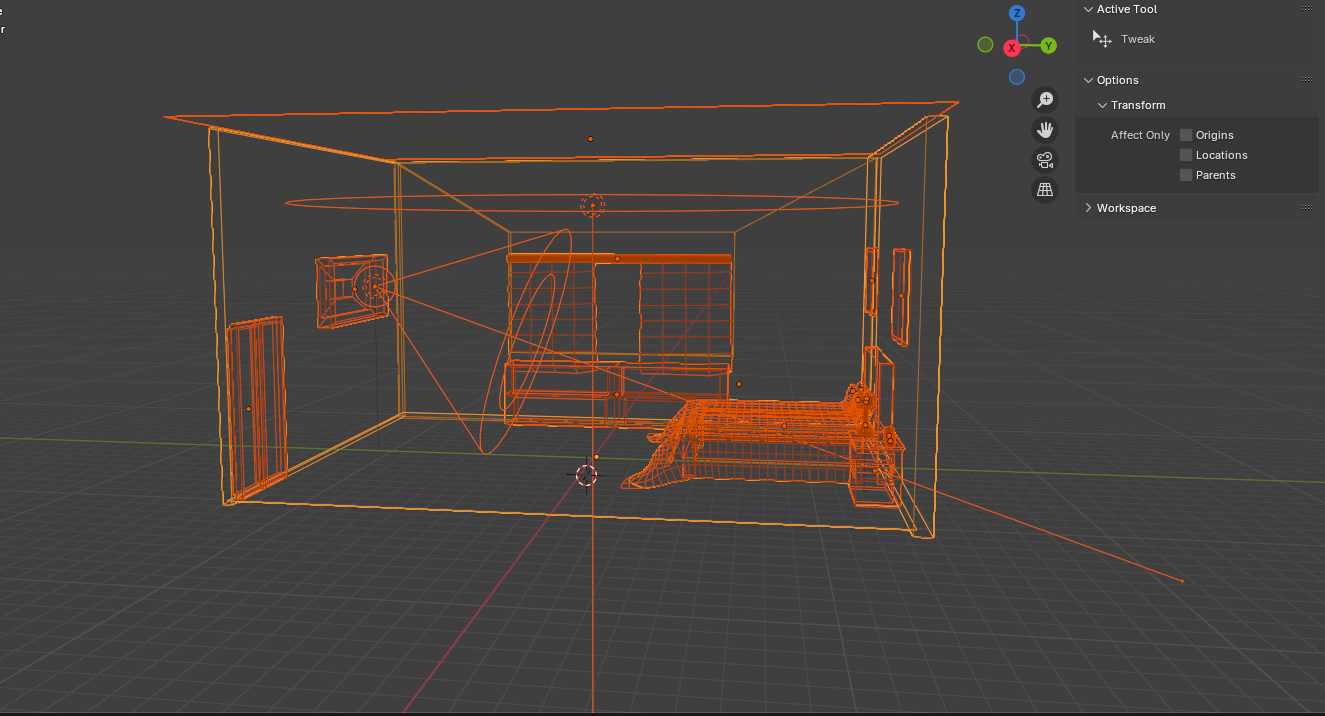Screen dimensions: 1325x716
Task: Click the hand pan view button
Action: point(1045,130)
